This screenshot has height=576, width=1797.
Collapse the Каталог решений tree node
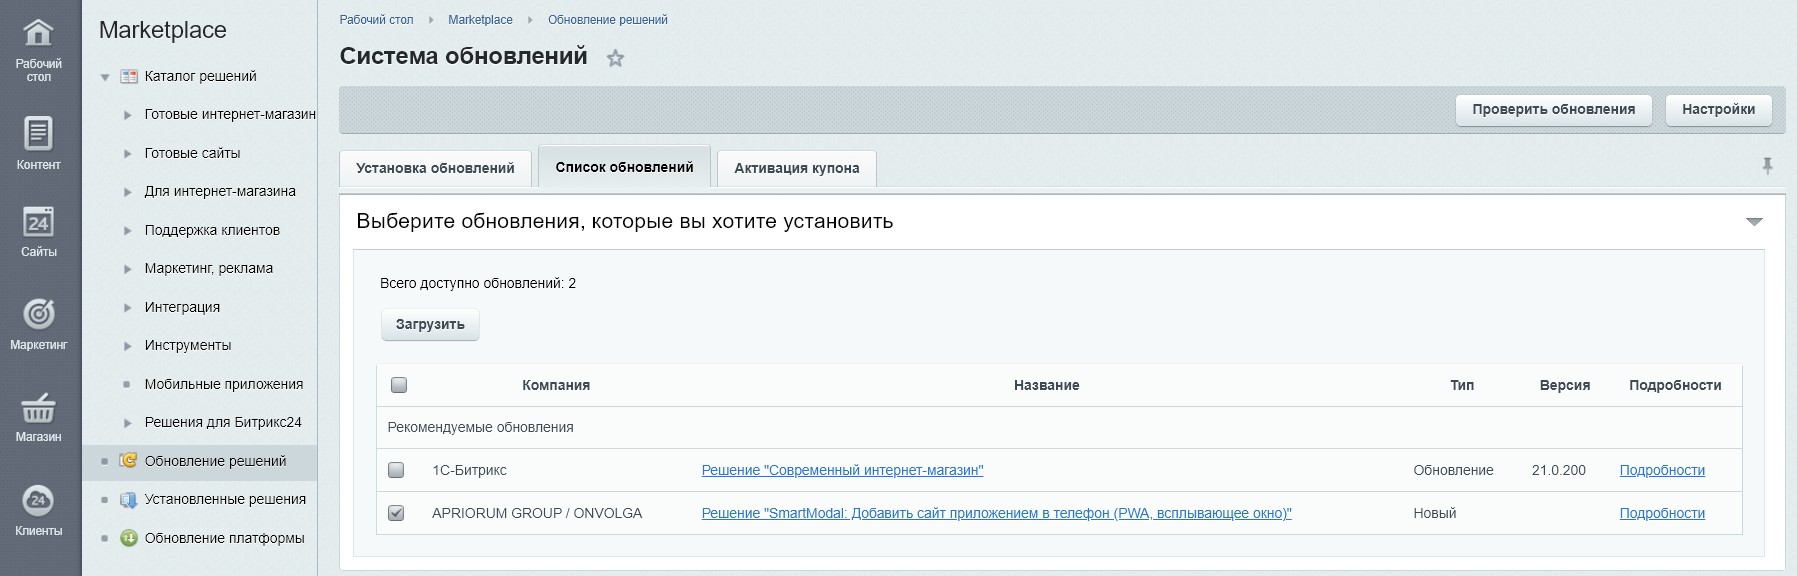105,77
